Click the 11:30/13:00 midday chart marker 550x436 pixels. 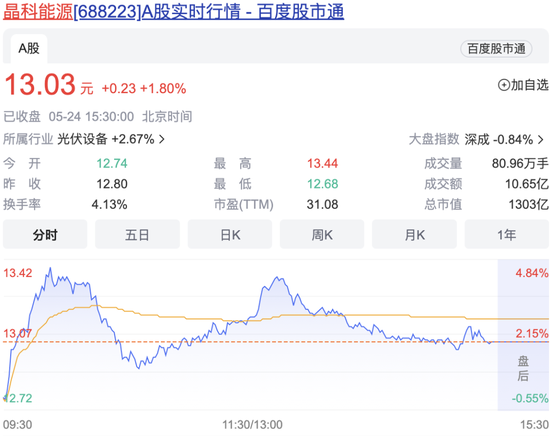(x=252, y=425)
